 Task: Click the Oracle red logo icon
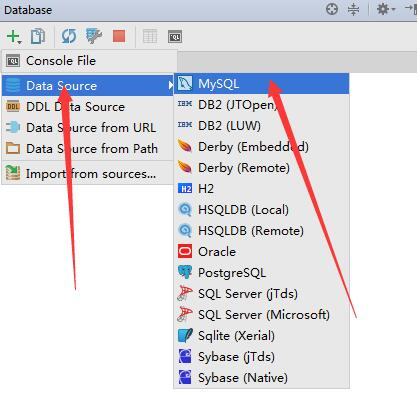185,251
